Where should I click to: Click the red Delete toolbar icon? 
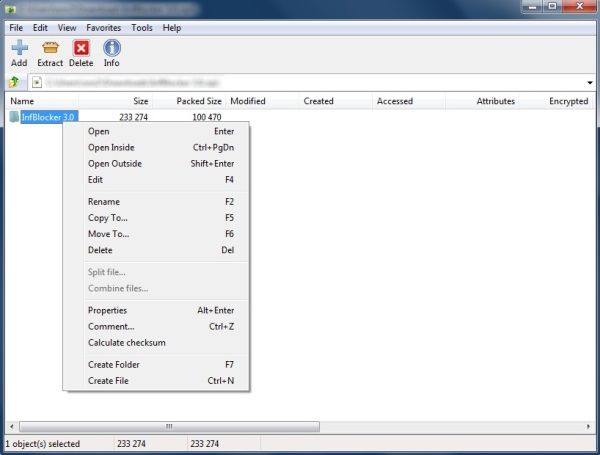[x=81, y=48]
